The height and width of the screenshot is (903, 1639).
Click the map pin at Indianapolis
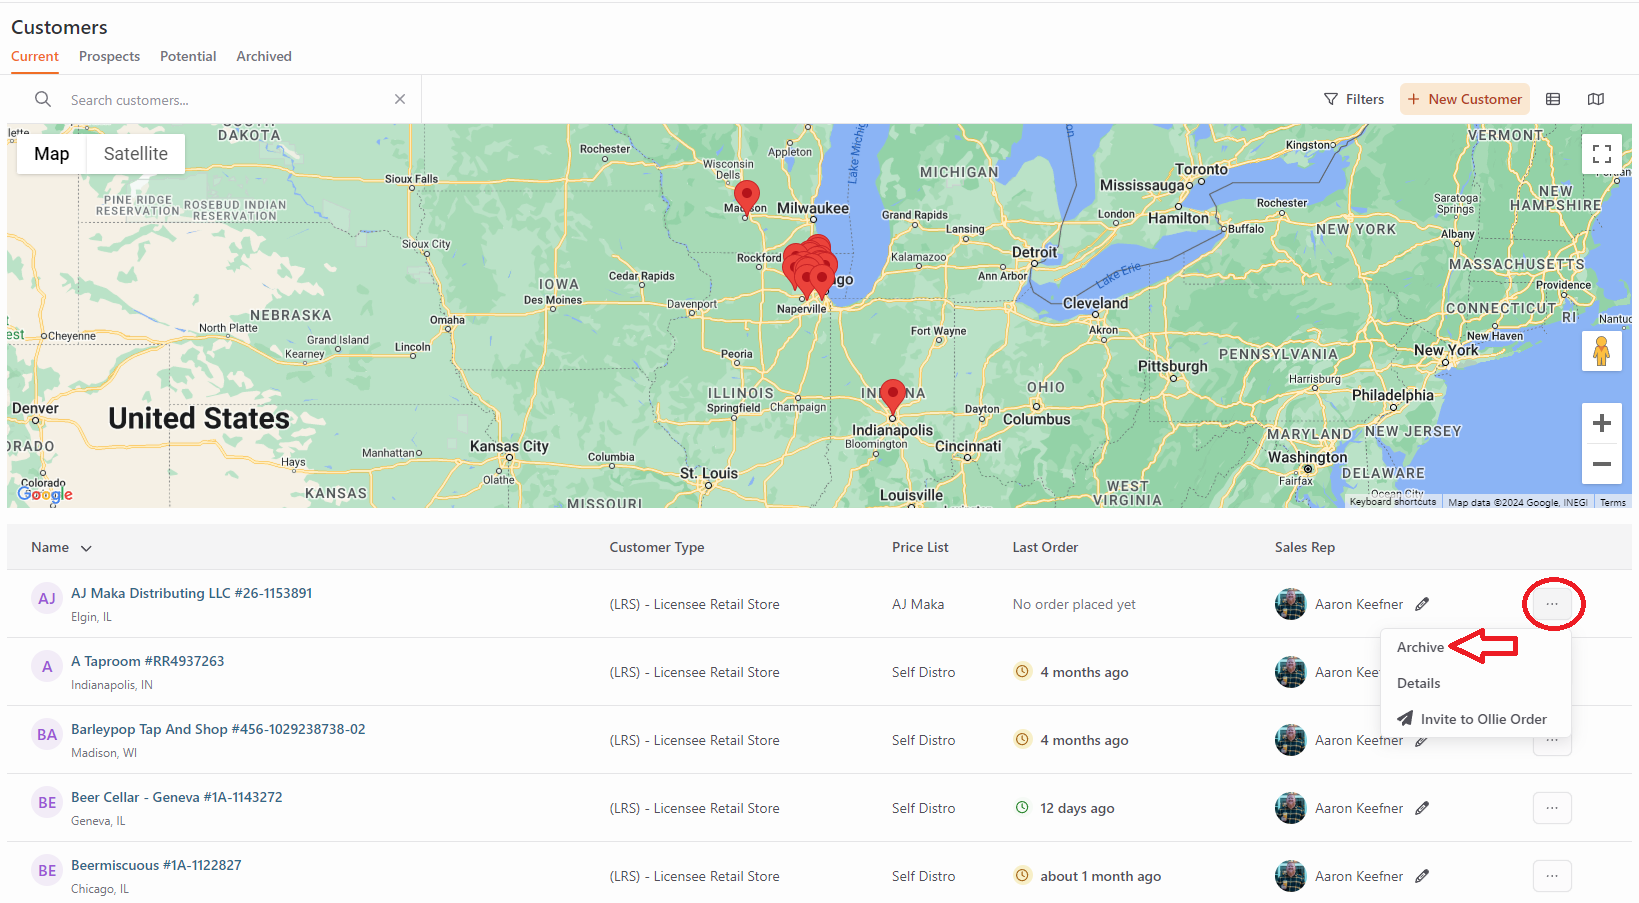coord(893,397)
